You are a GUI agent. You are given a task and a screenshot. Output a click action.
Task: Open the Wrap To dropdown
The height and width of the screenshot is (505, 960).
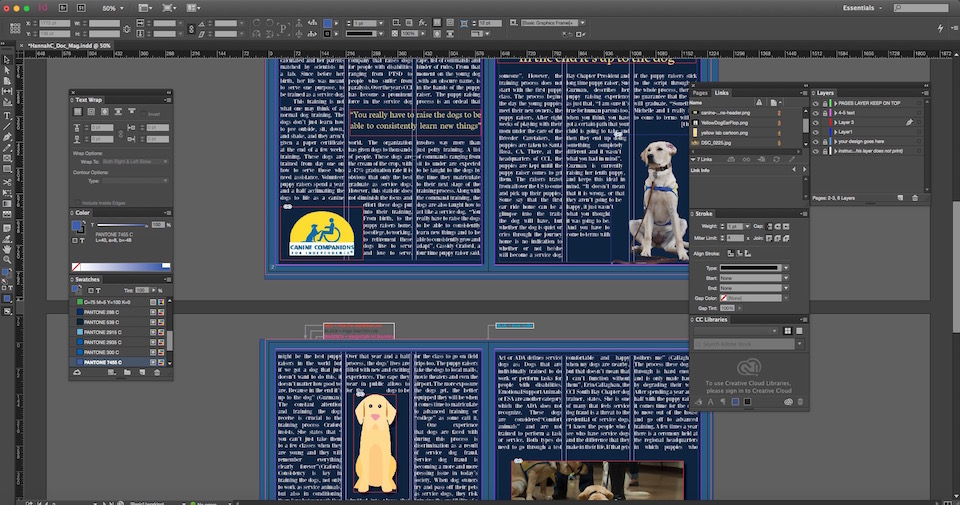pyautogui.click(x=135, y=162)
